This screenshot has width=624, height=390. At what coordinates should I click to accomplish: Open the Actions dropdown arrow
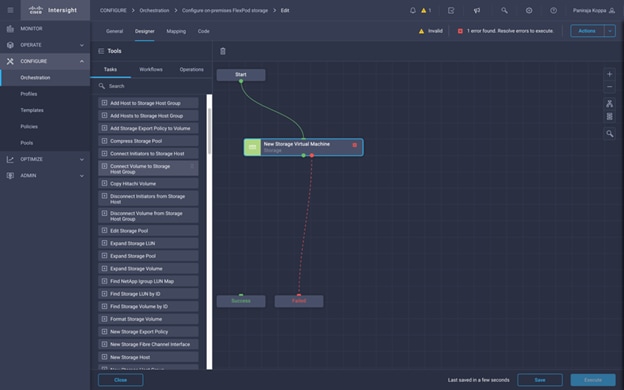pyautogui.click(x=610, y=31)
